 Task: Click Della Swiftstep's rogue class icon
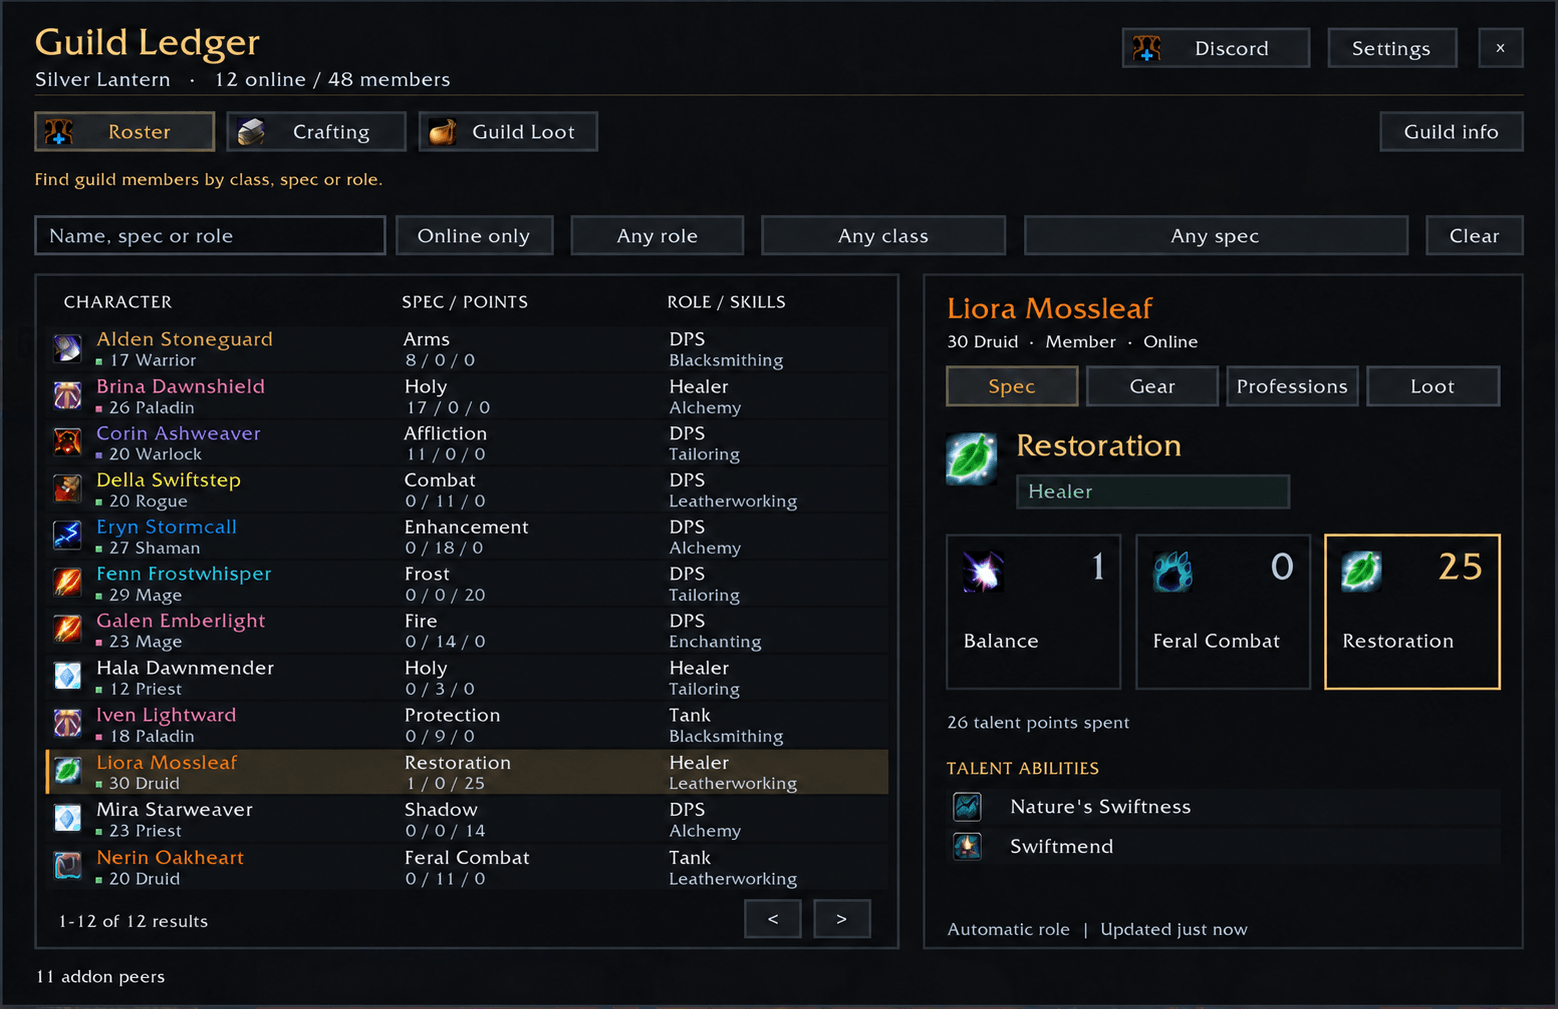coord(67,489)
